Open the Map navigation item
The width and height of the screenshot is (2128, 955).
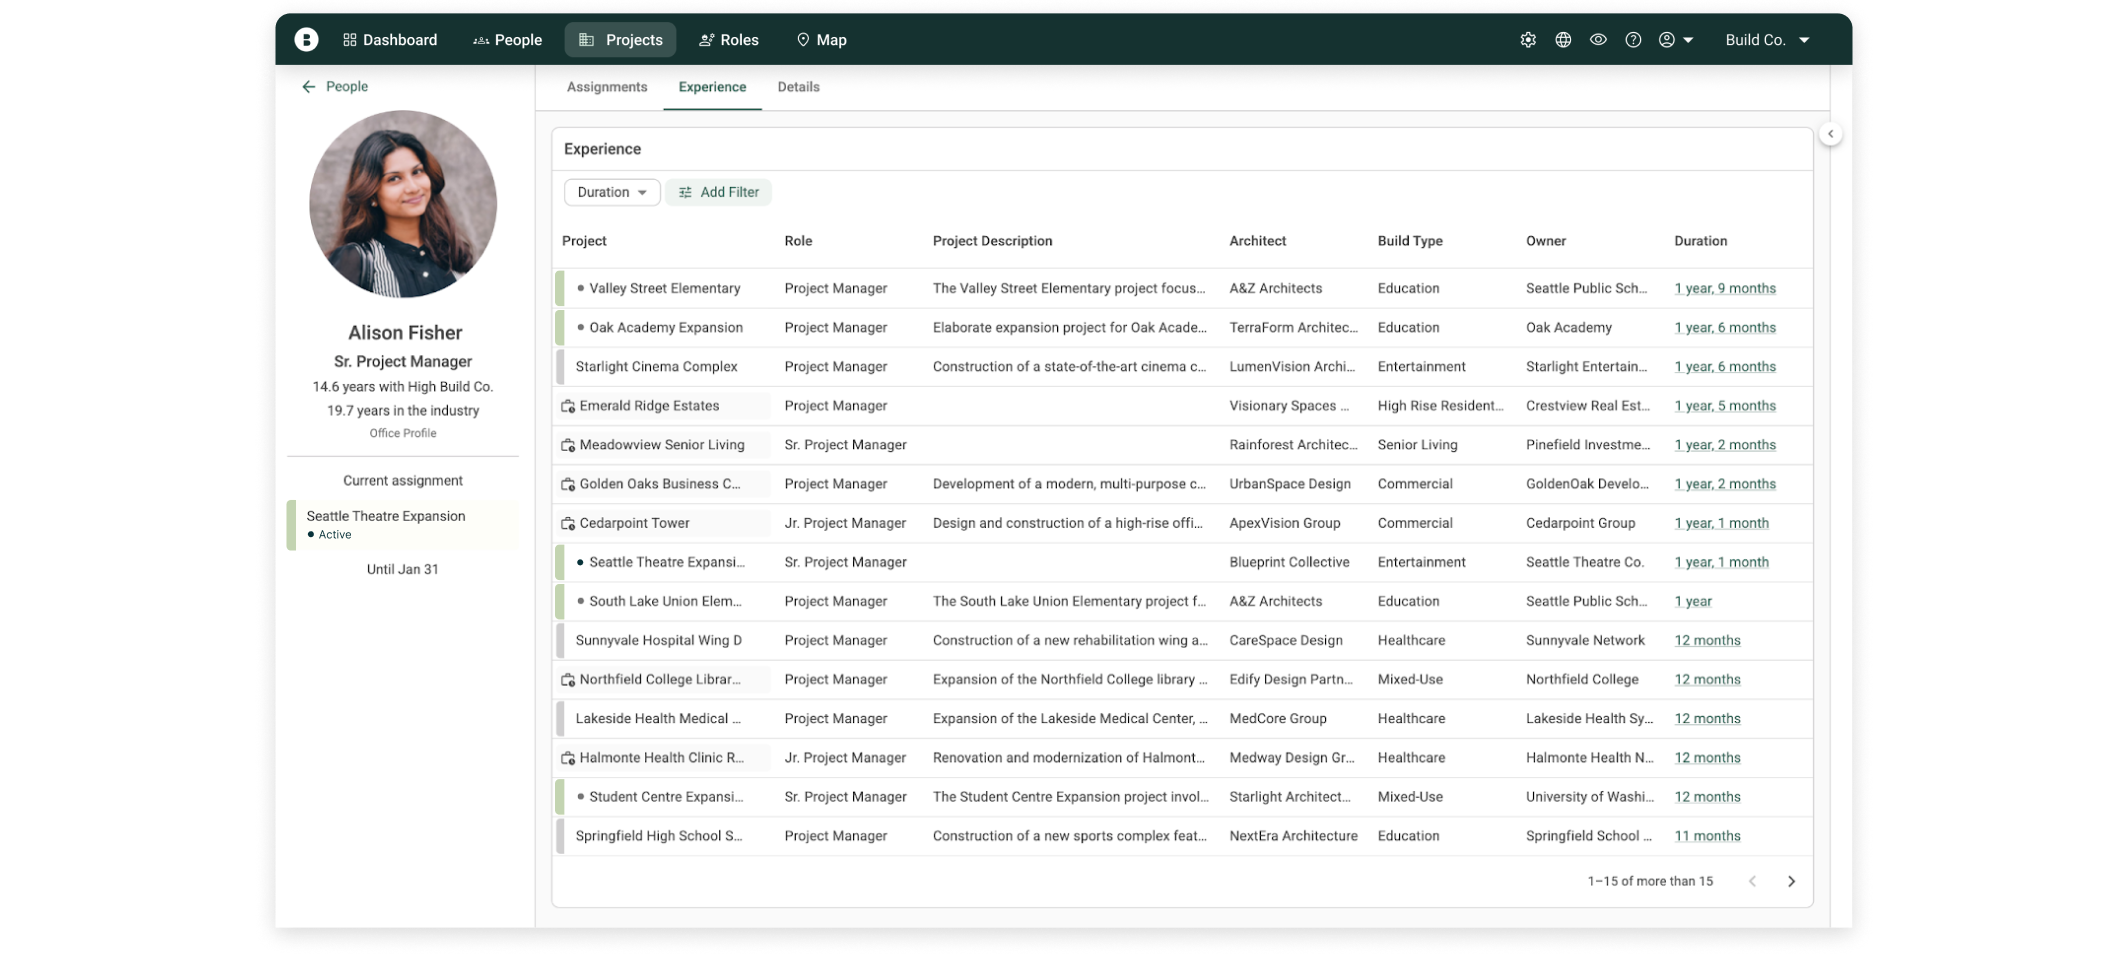[821, 40]
